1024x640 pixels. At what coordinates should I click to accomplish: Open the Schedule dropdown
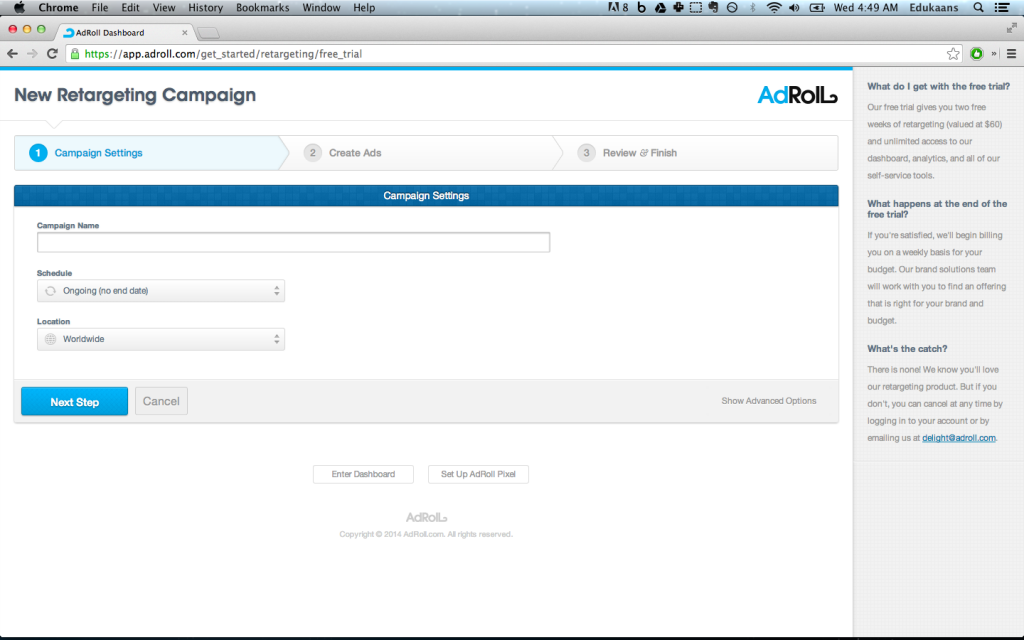click(161, 291)
